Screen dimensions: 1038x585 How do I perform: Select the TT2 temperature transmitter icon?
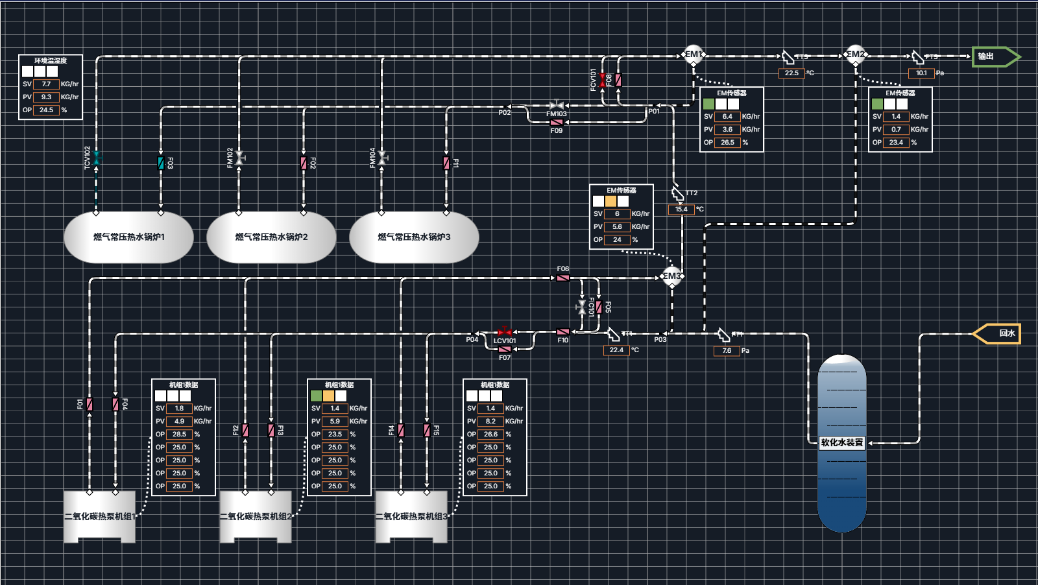[679, 195]
